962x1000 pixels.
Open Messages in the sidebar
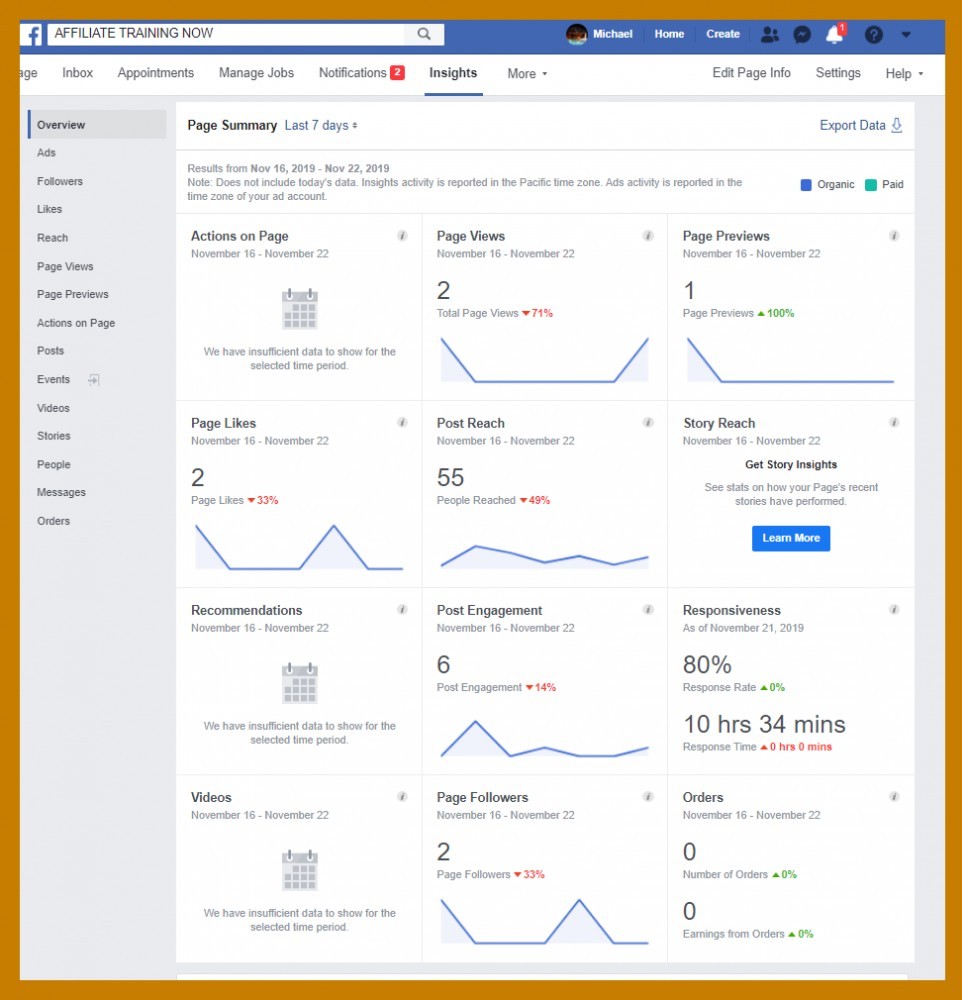click(61, 492)
